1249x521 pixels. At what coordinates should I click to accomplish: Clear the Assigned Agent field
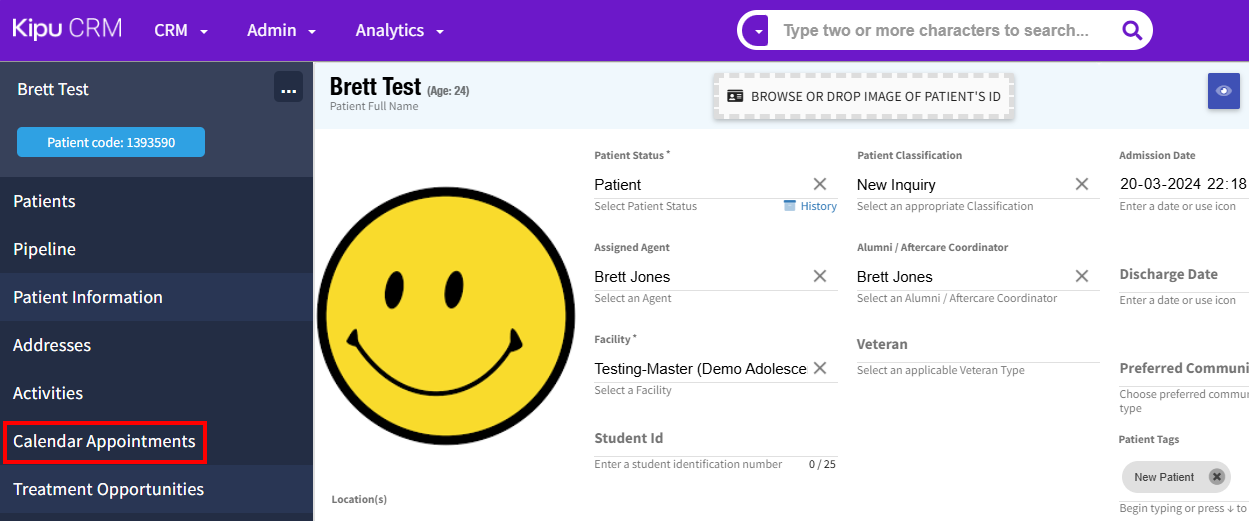[820, 276]
